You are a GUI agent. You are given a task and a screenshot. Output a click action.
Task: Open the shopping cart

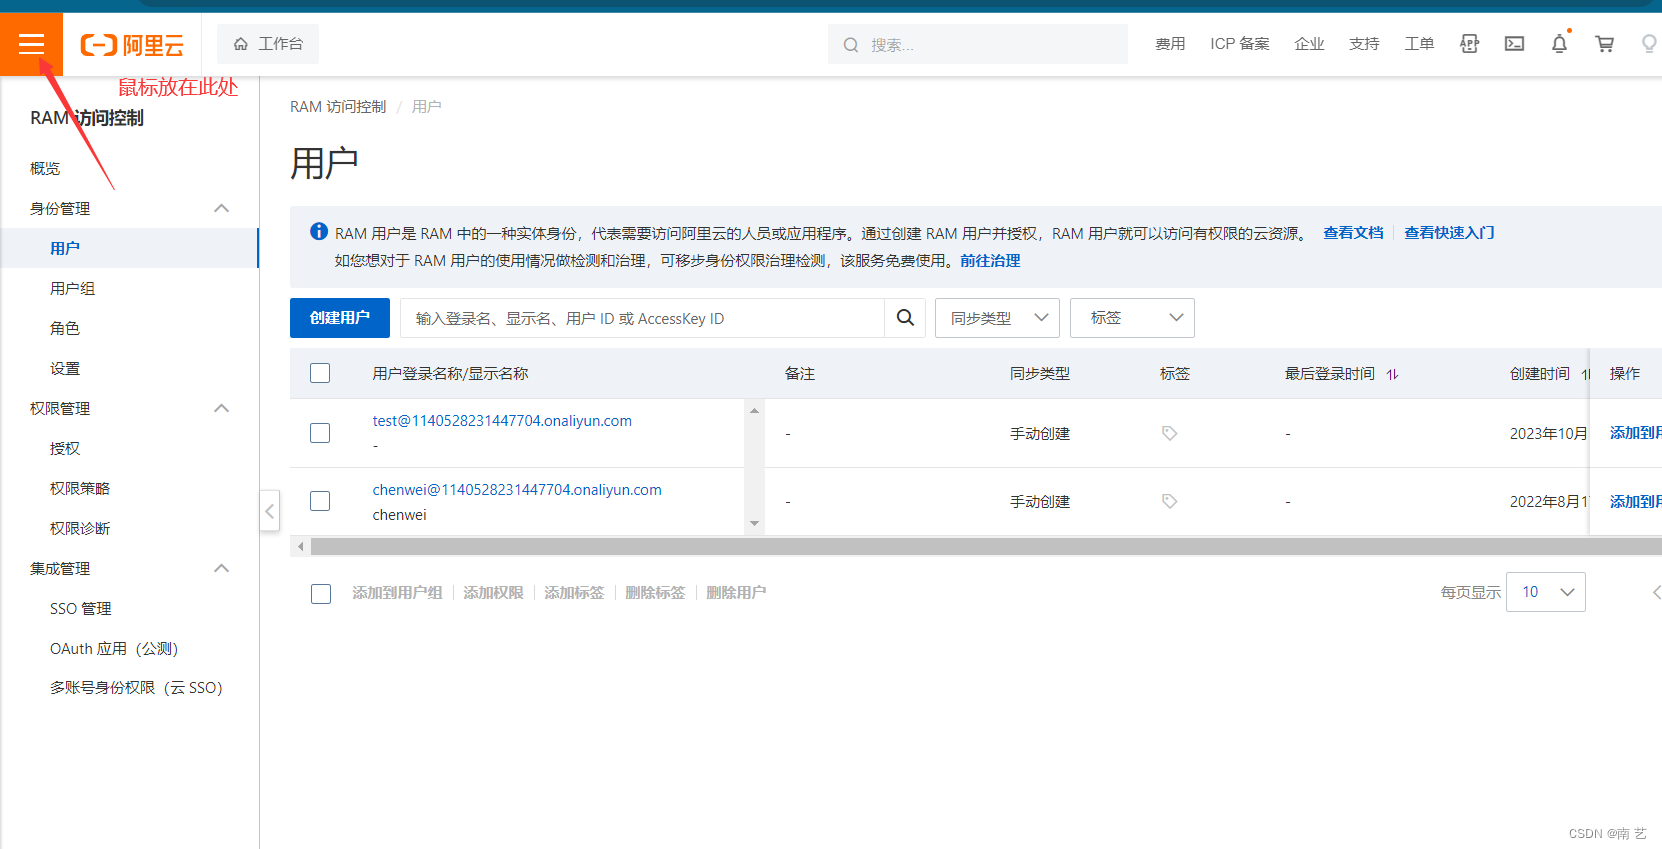click(1604, 44)
